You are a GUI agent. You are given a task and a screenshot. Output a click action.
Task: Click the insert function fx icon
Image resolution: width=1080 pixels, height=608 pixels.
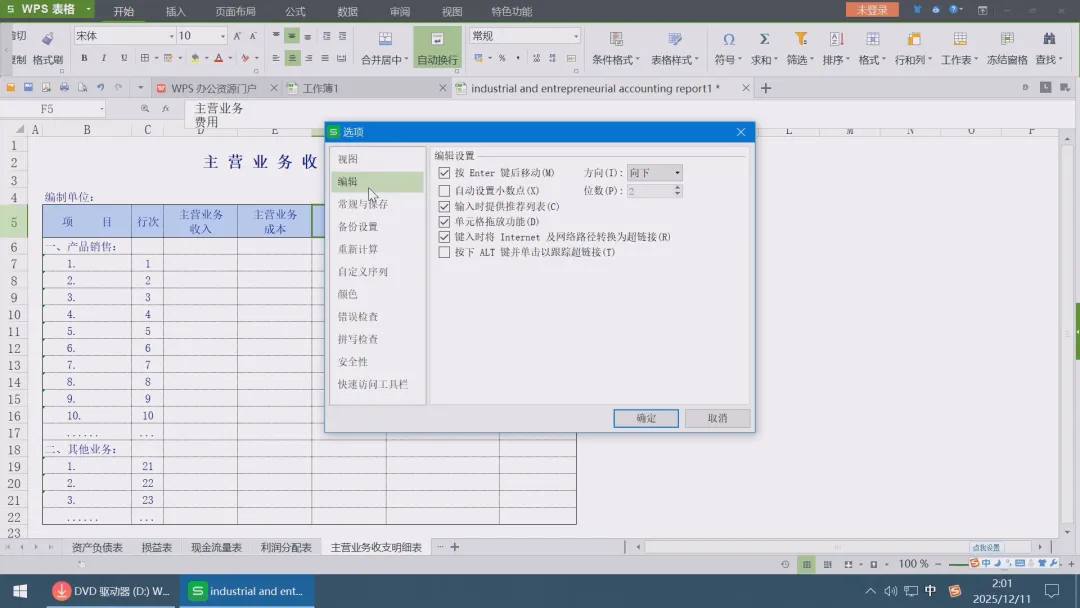[165, 109]
